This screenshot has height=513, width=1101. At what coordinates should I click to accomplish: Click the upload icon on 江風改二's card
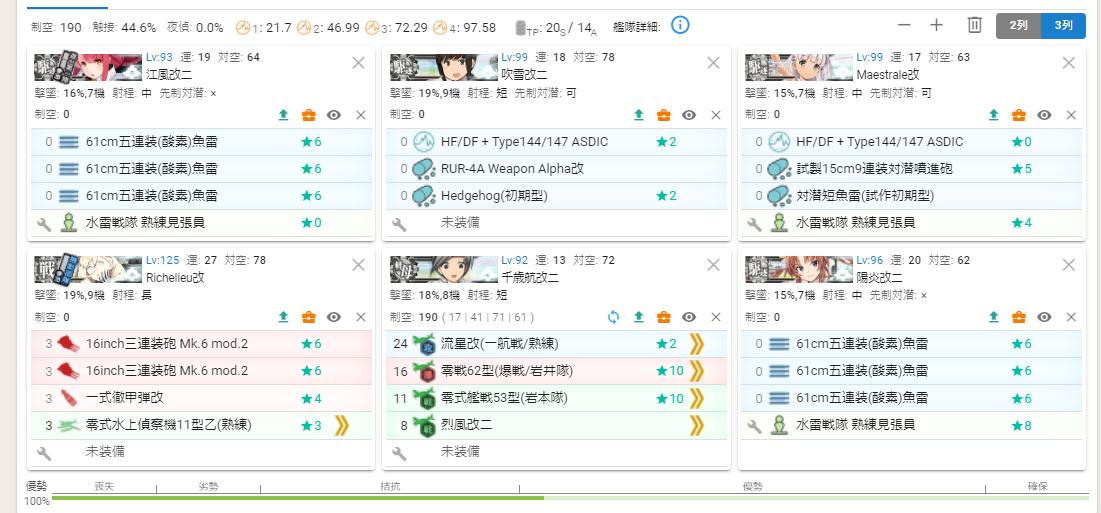pyautogui.click(x=284, y=115)
